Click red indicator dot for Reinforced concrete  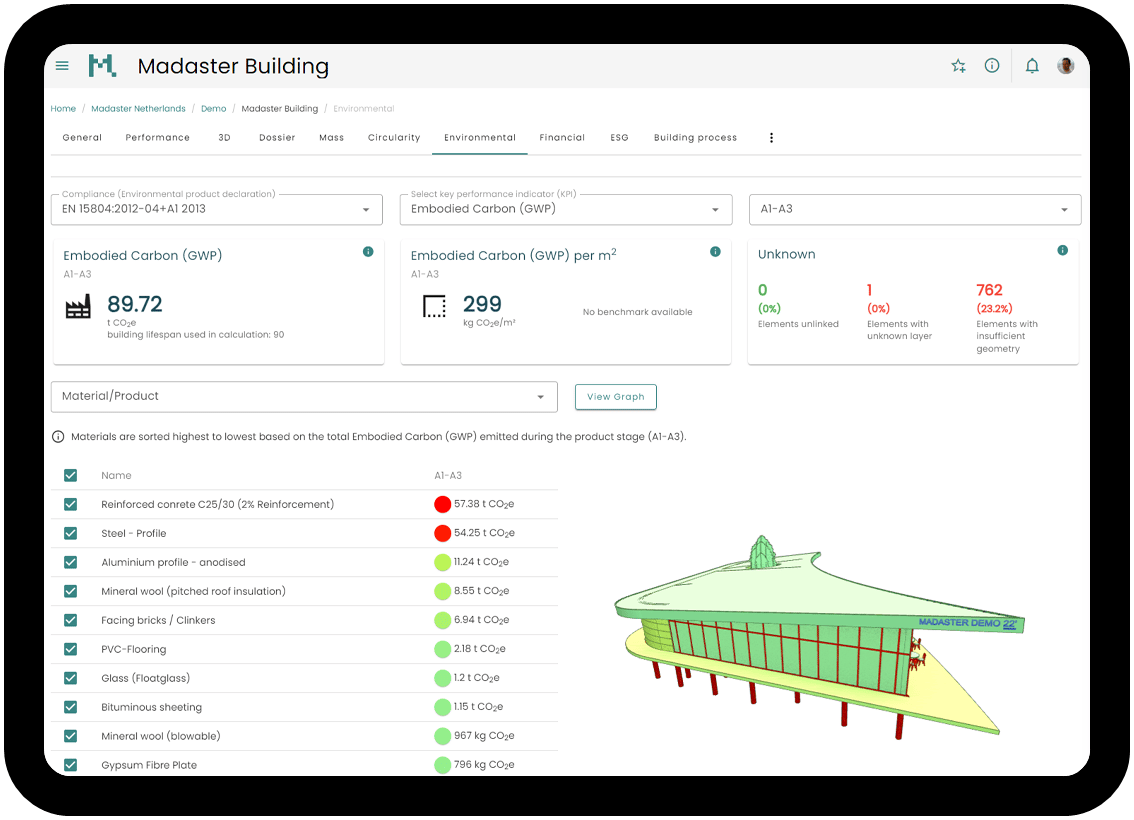[443, 504]
